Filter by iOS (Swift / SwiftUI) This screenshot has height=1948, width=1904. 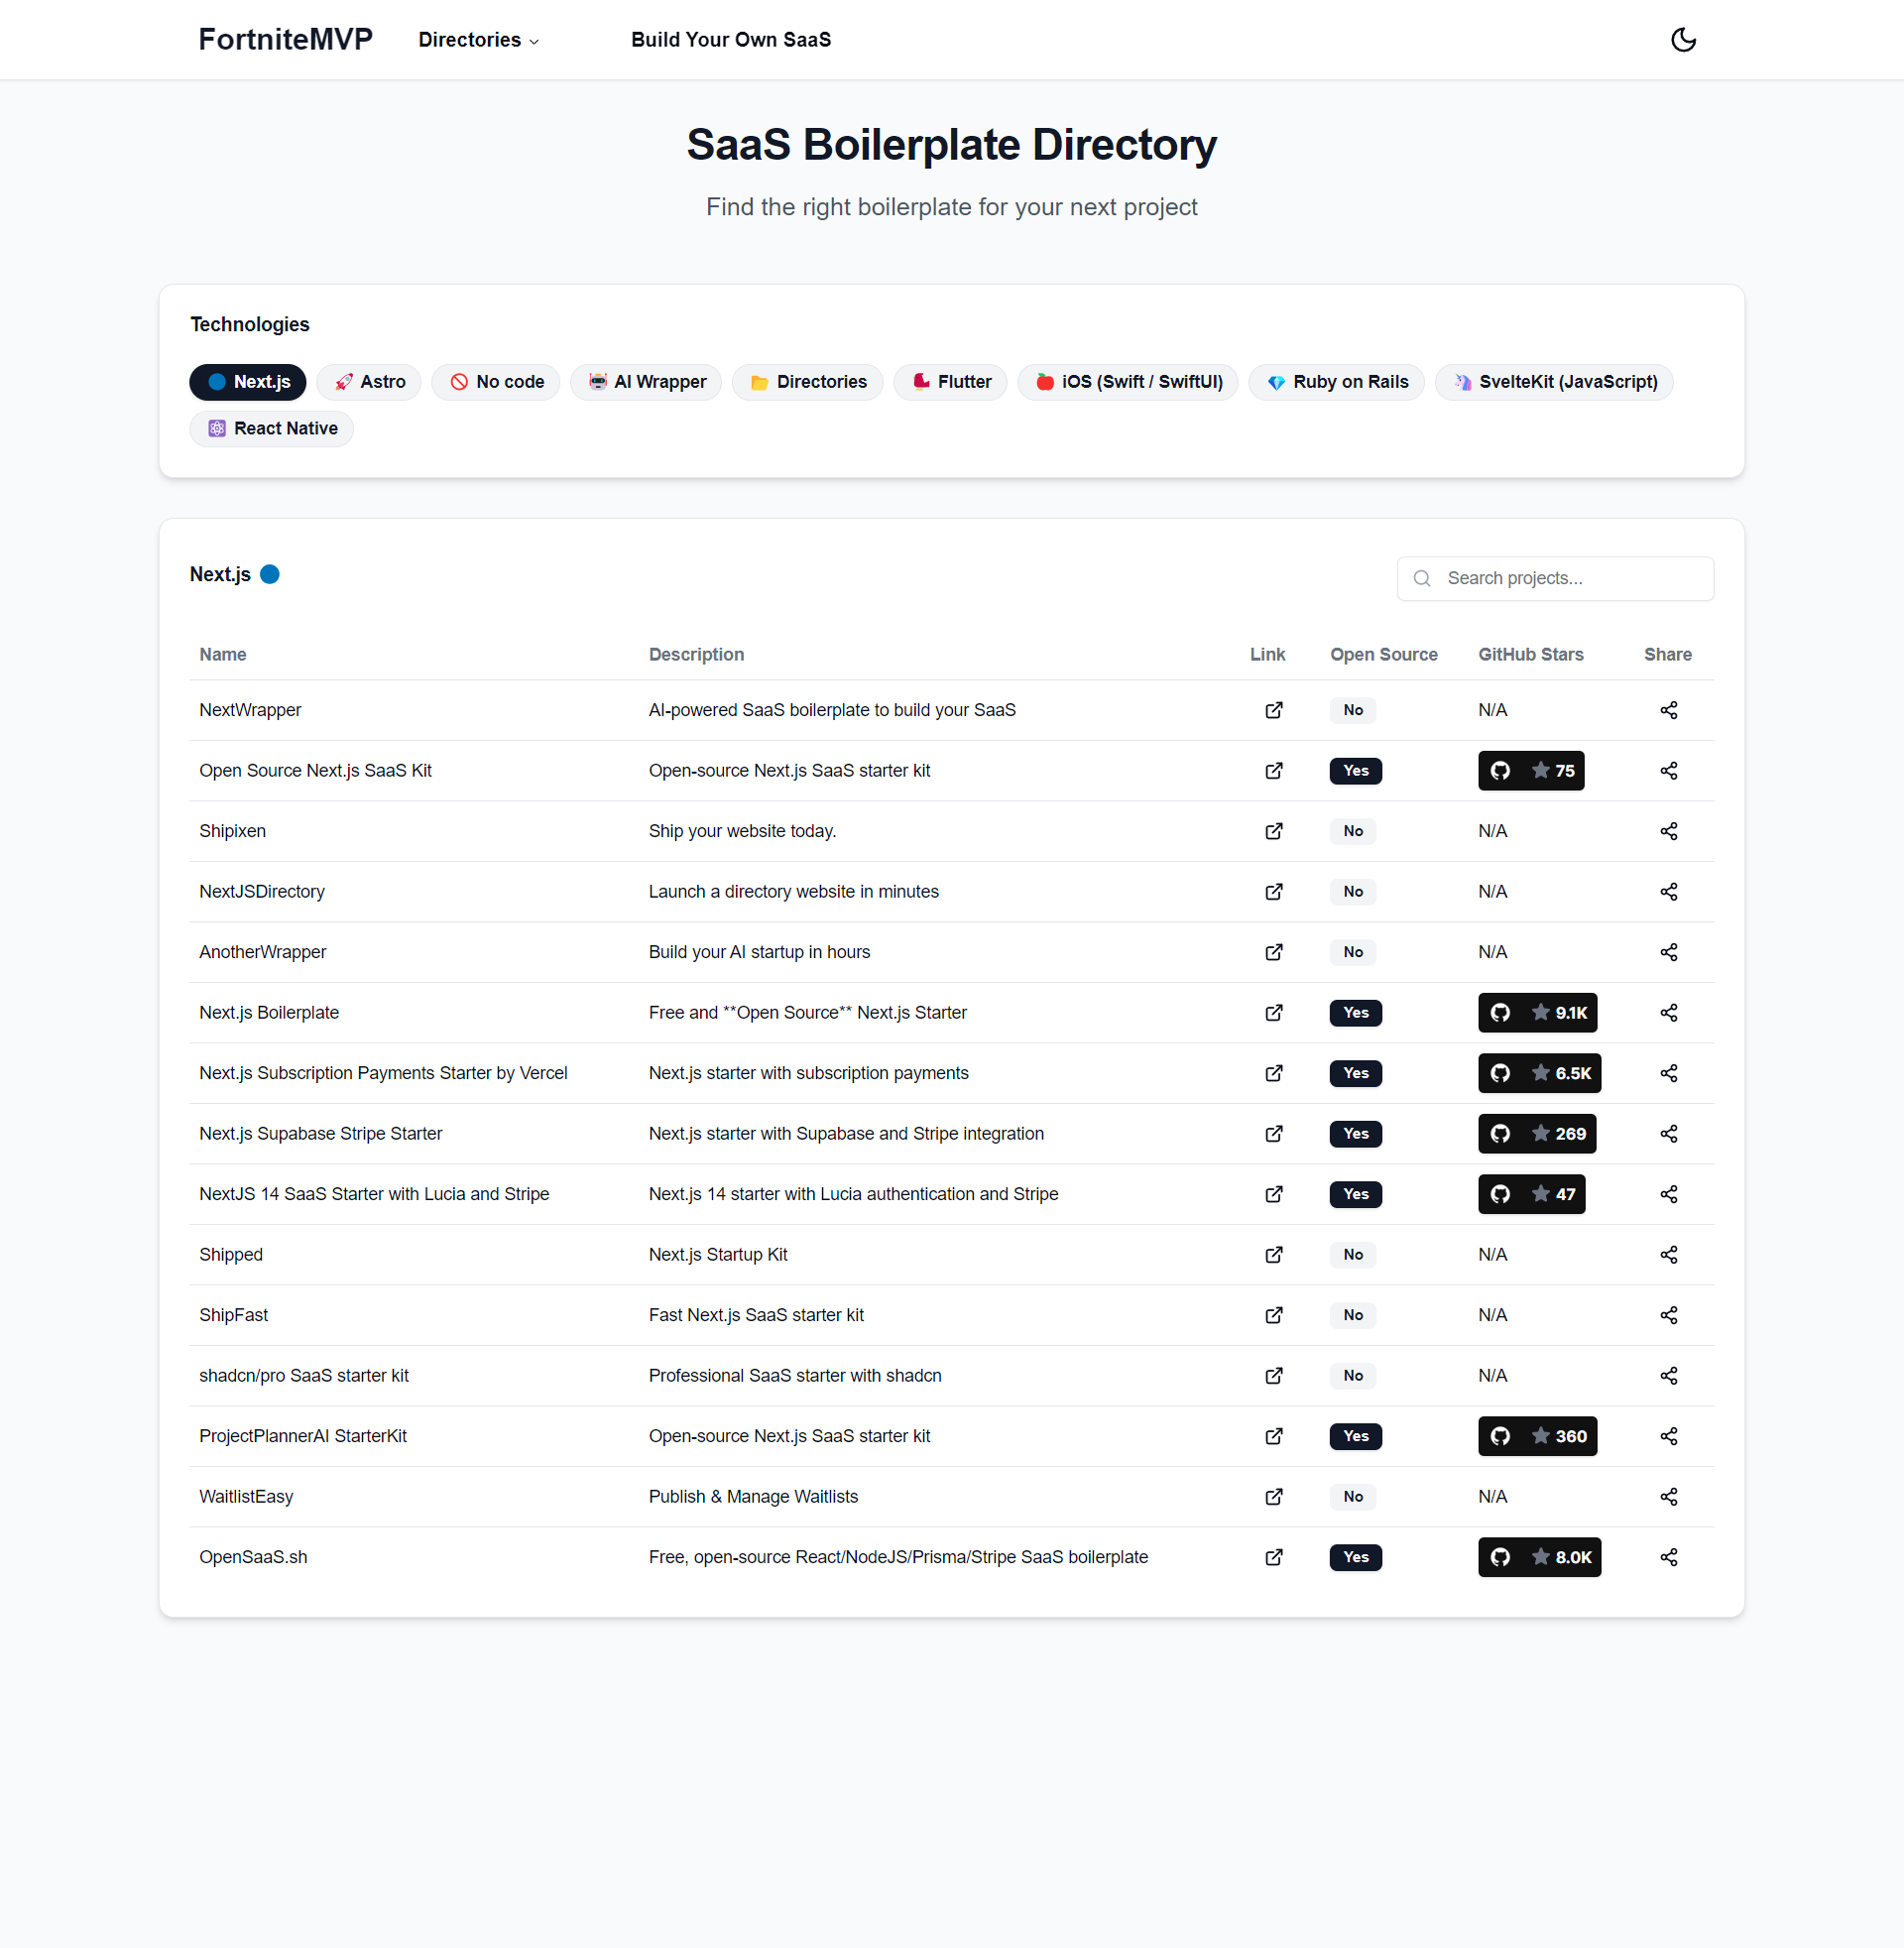[x=1128, y=382]
